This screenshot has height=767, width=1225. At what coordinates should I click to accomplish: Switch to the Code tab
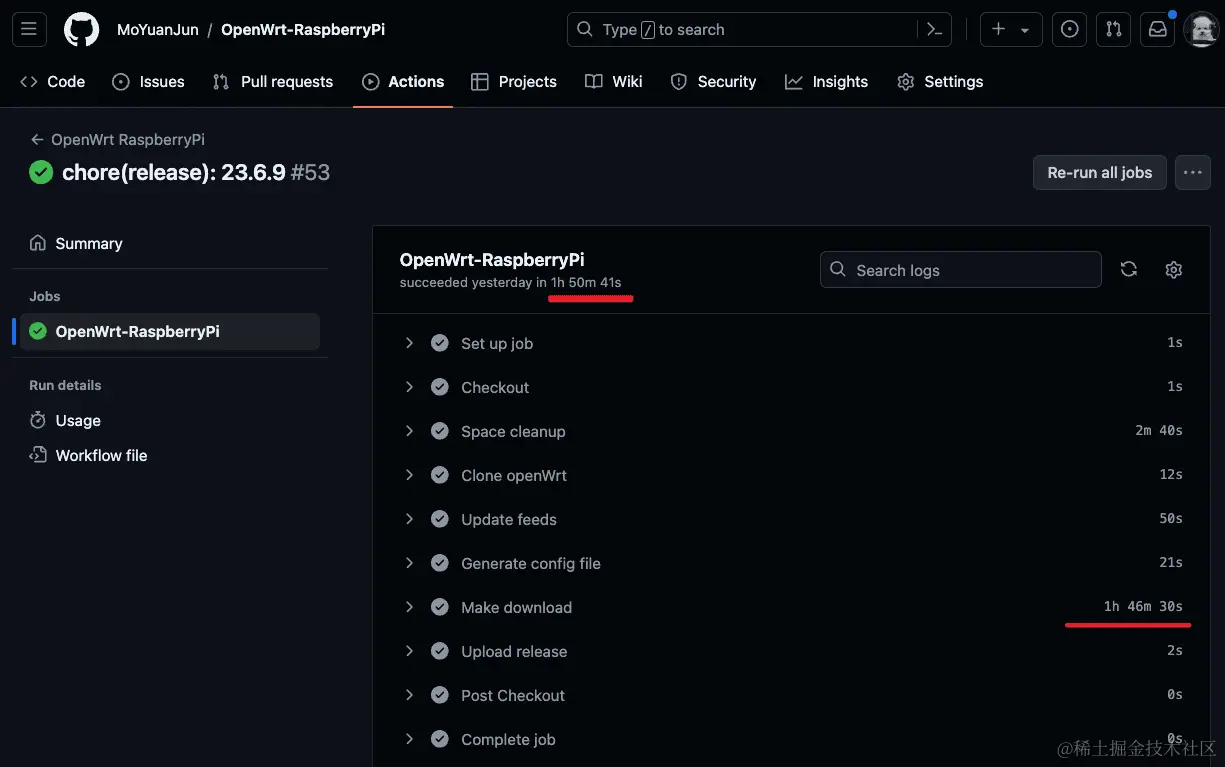(53, 82)
